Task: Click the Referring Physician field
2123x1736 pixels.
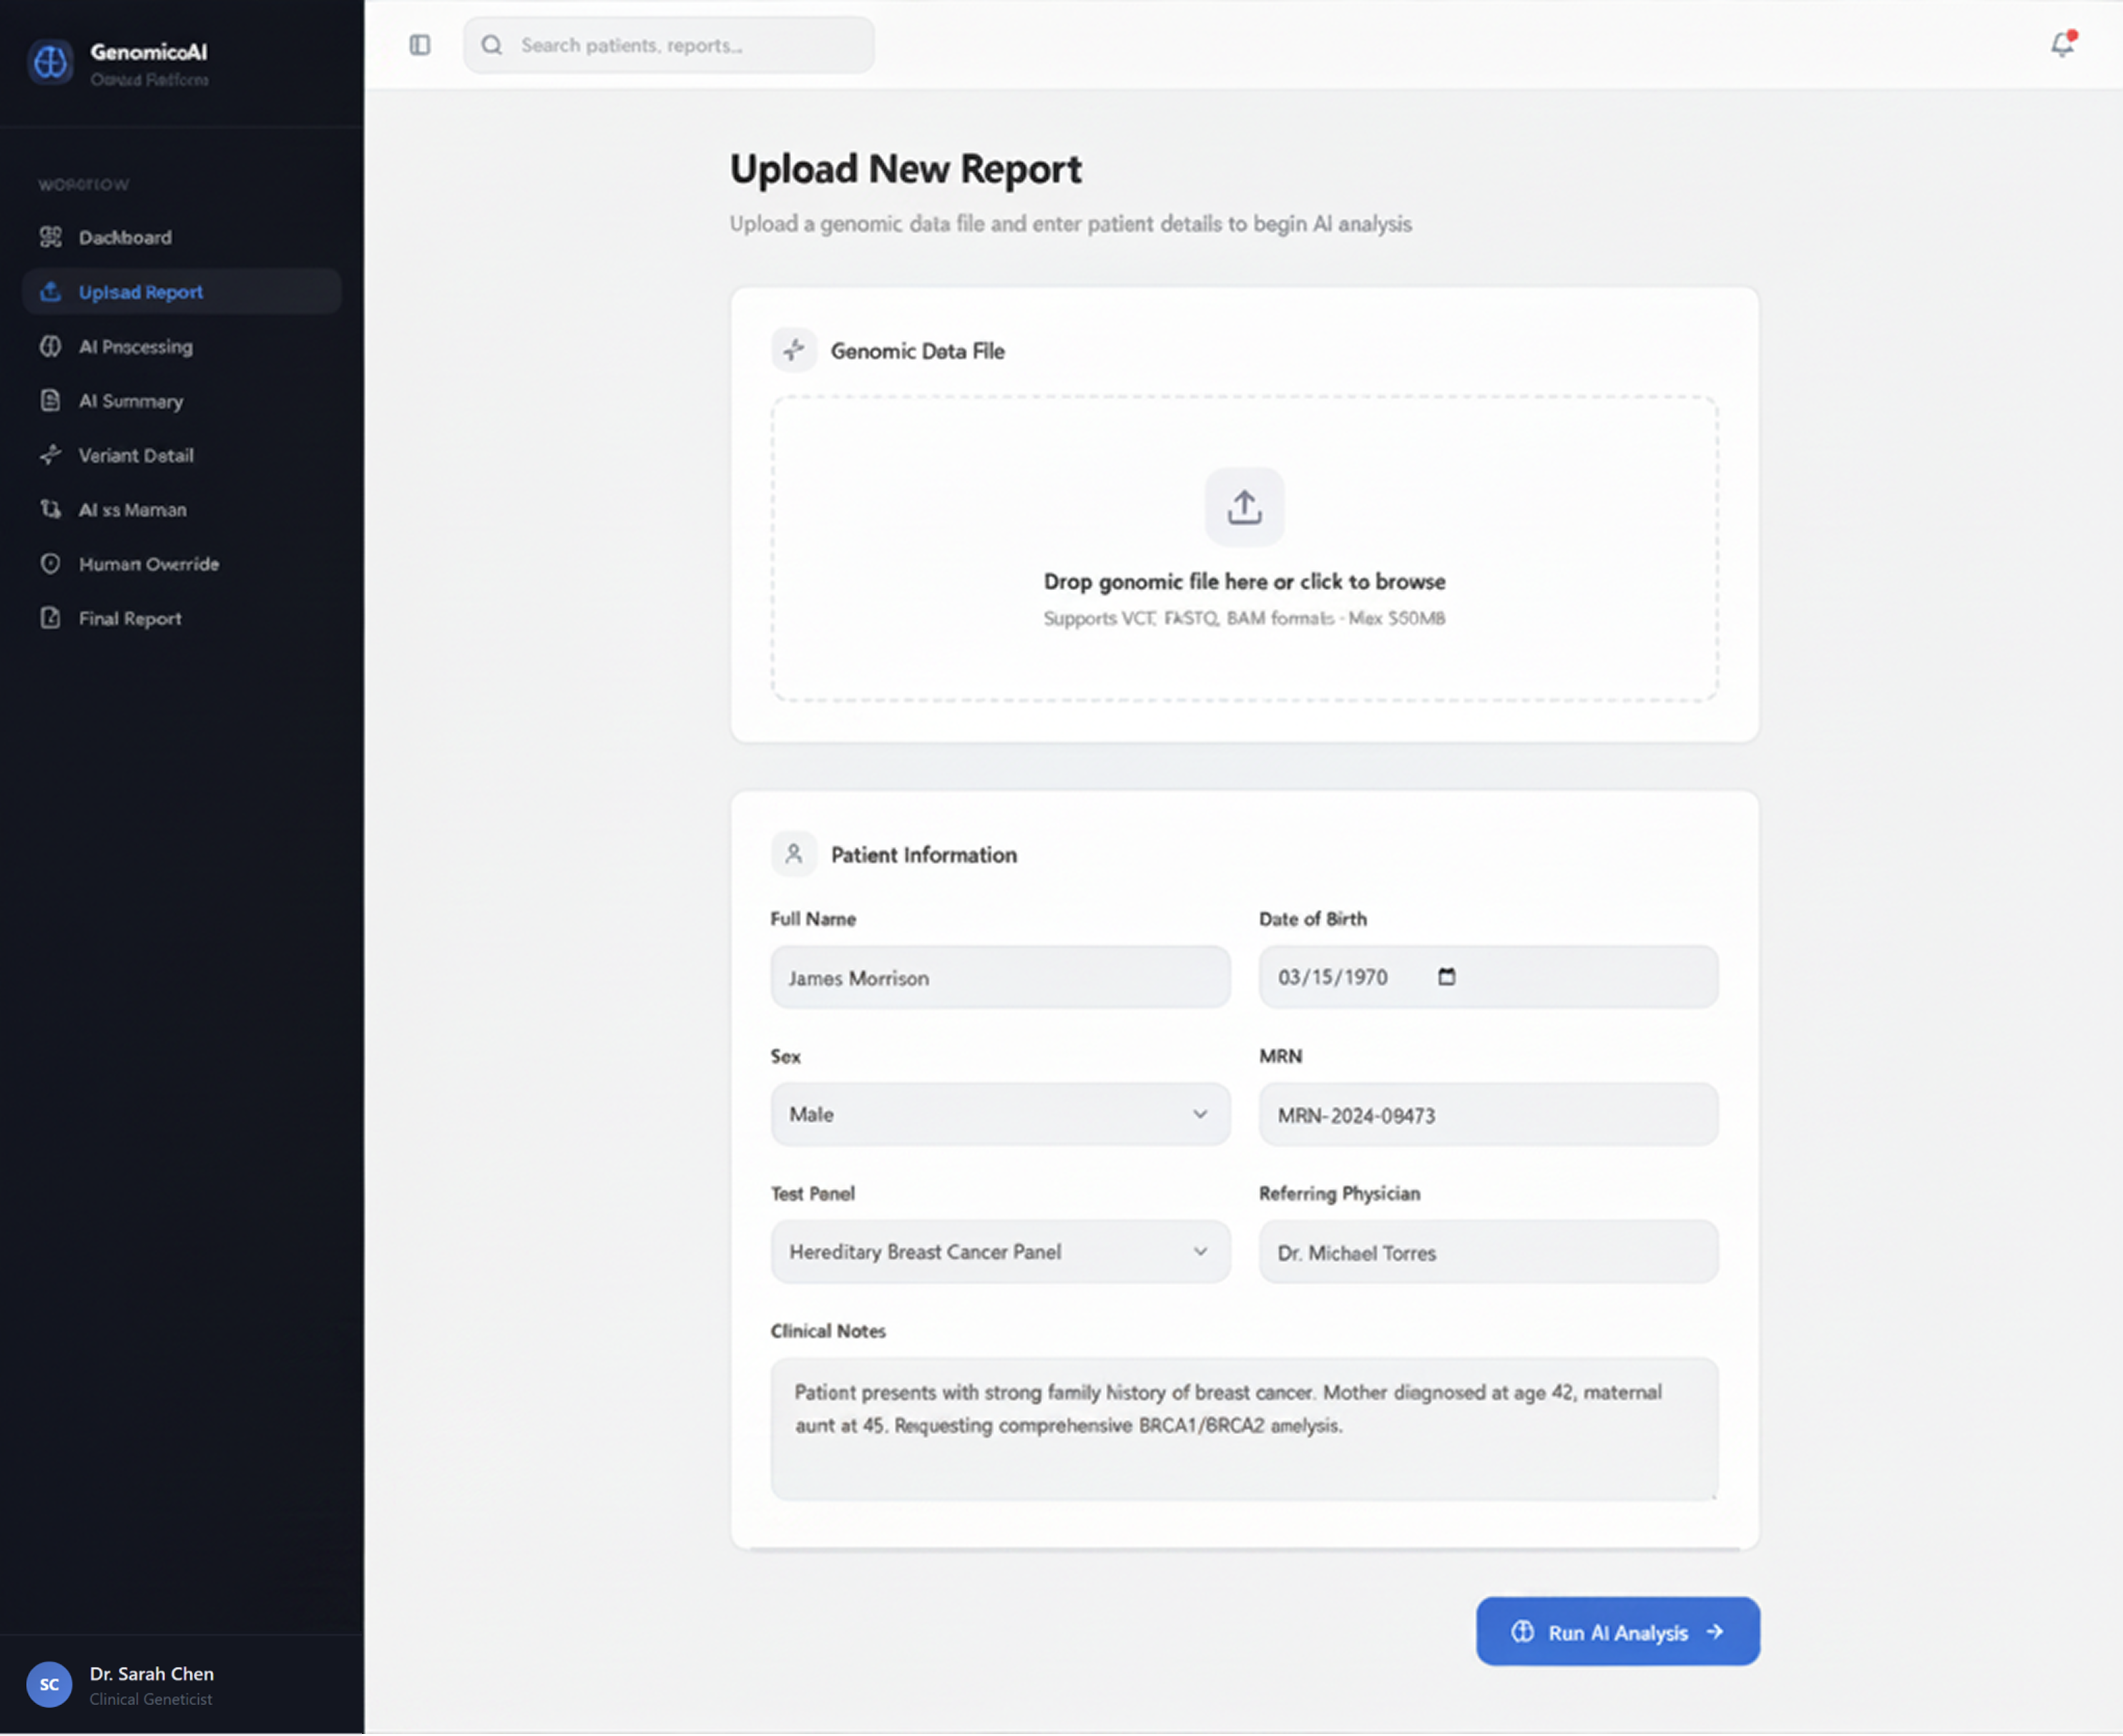Action: (1488, 1251)
